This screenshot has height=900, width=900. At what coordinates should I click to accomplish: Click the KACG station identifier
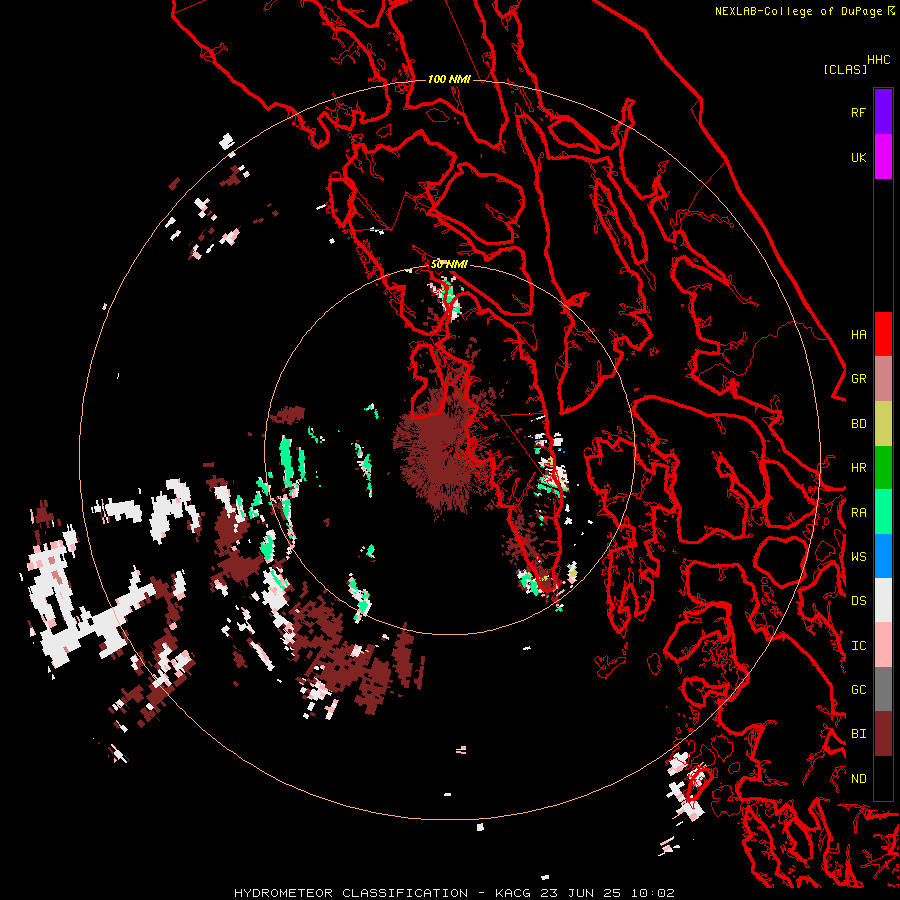pyautogui.click(x=514, y=893)
